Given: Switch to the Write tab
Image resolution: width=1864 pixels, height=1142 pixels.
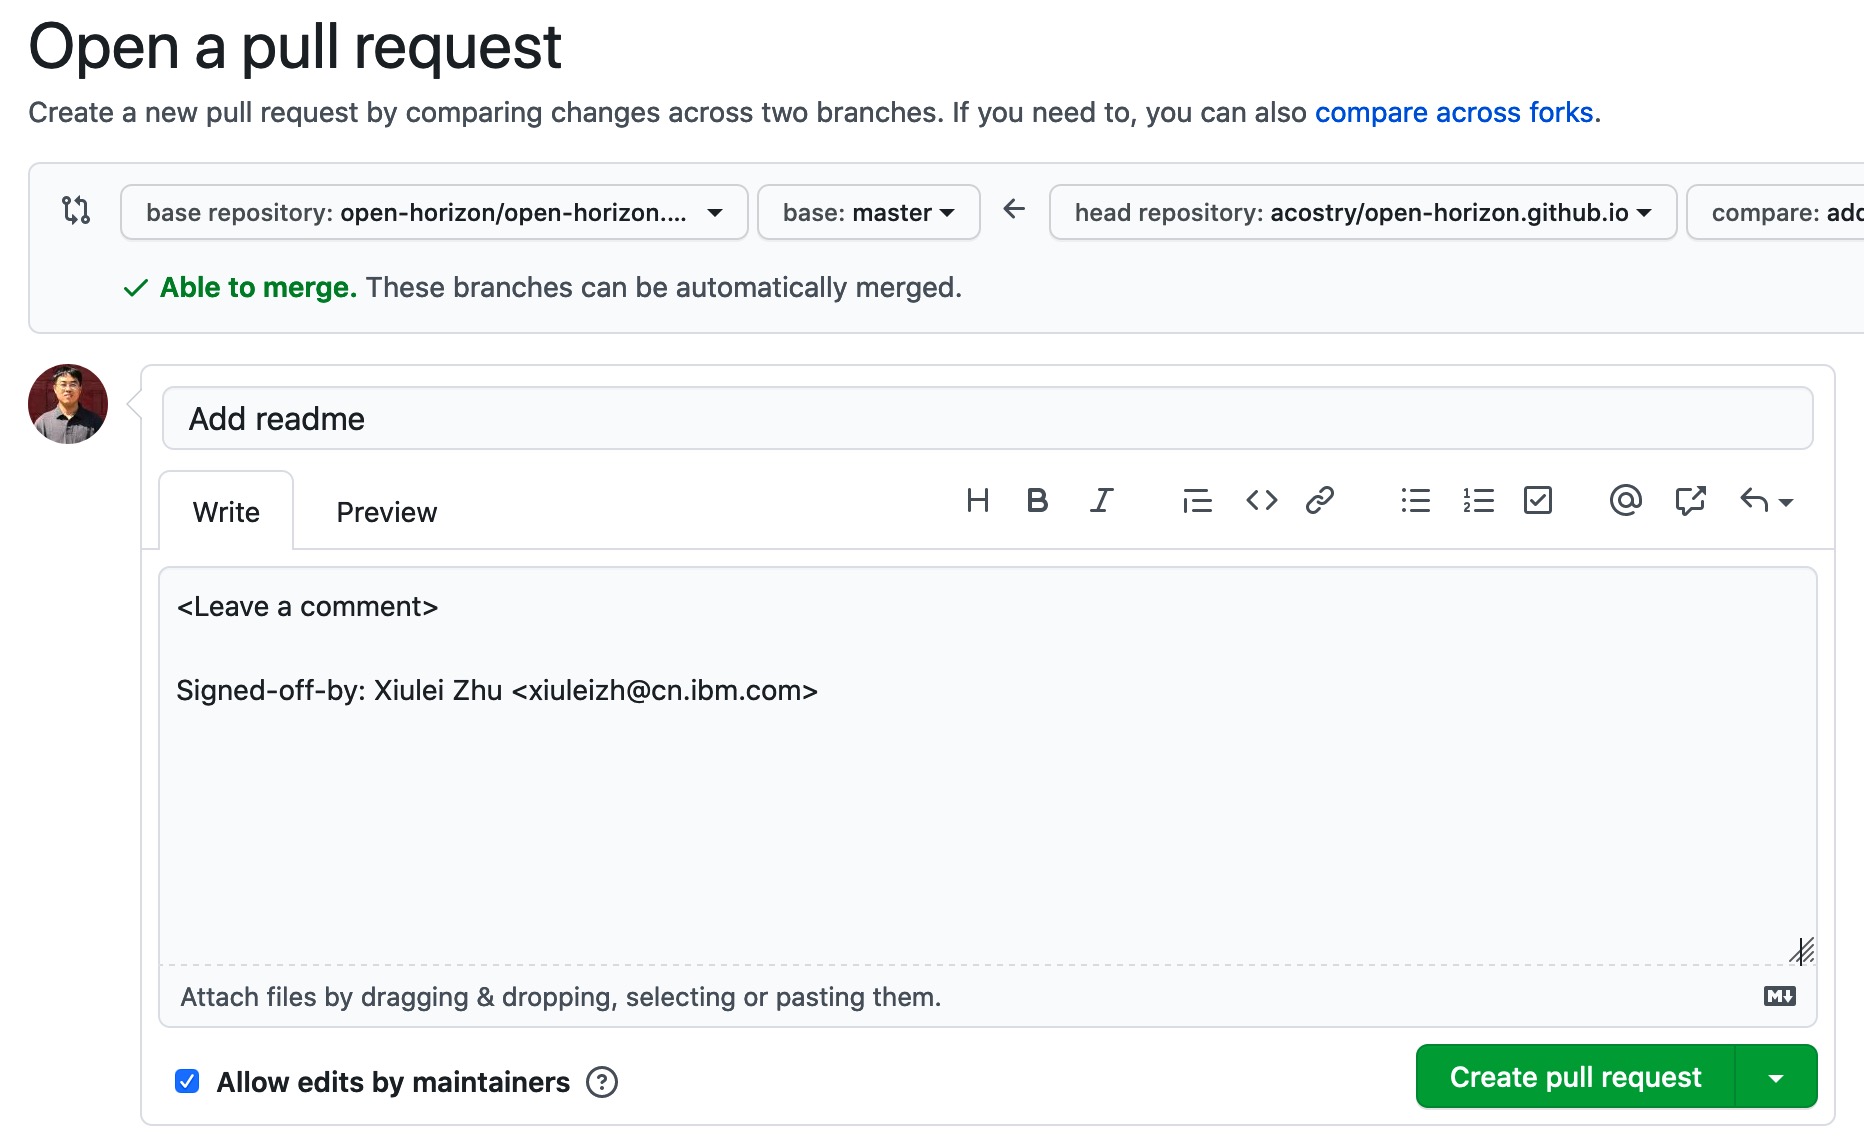Looking at the screenshot, I should pyautogui.click(x=226, y=512).
